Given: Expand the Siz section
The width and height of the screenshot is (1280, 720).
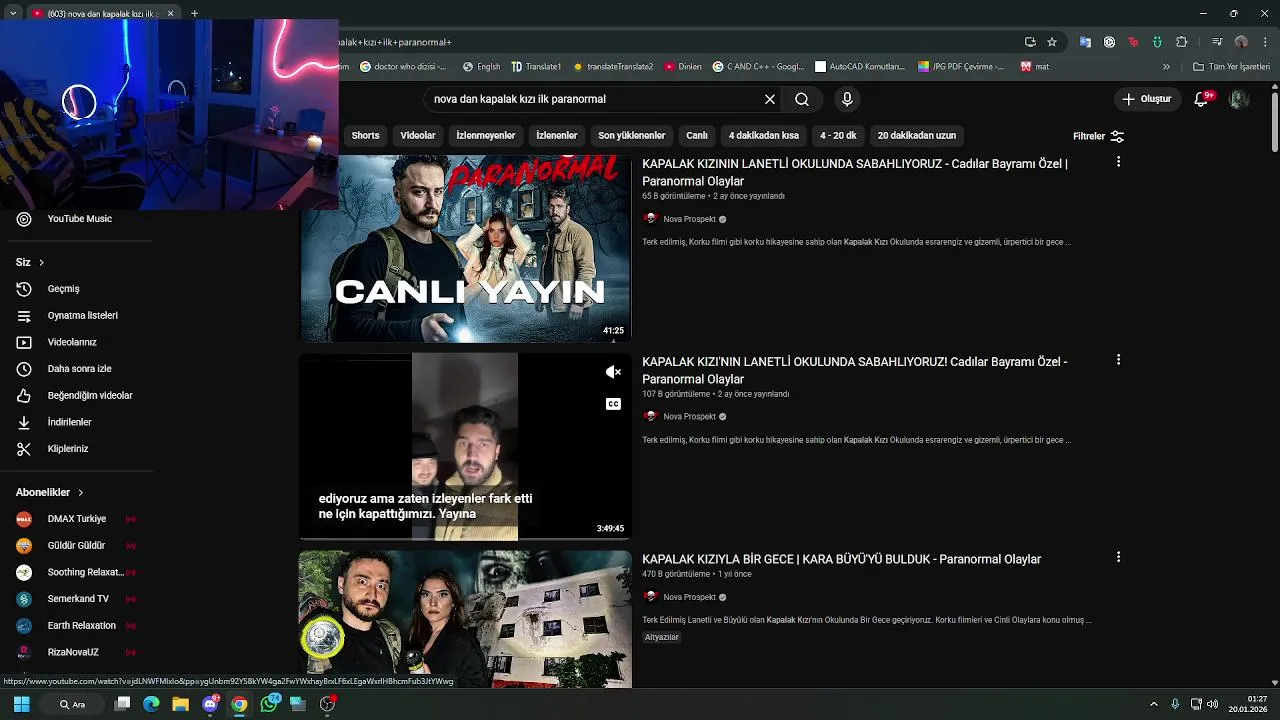Looking at the screenshot, I should click(x=30, y=262).
